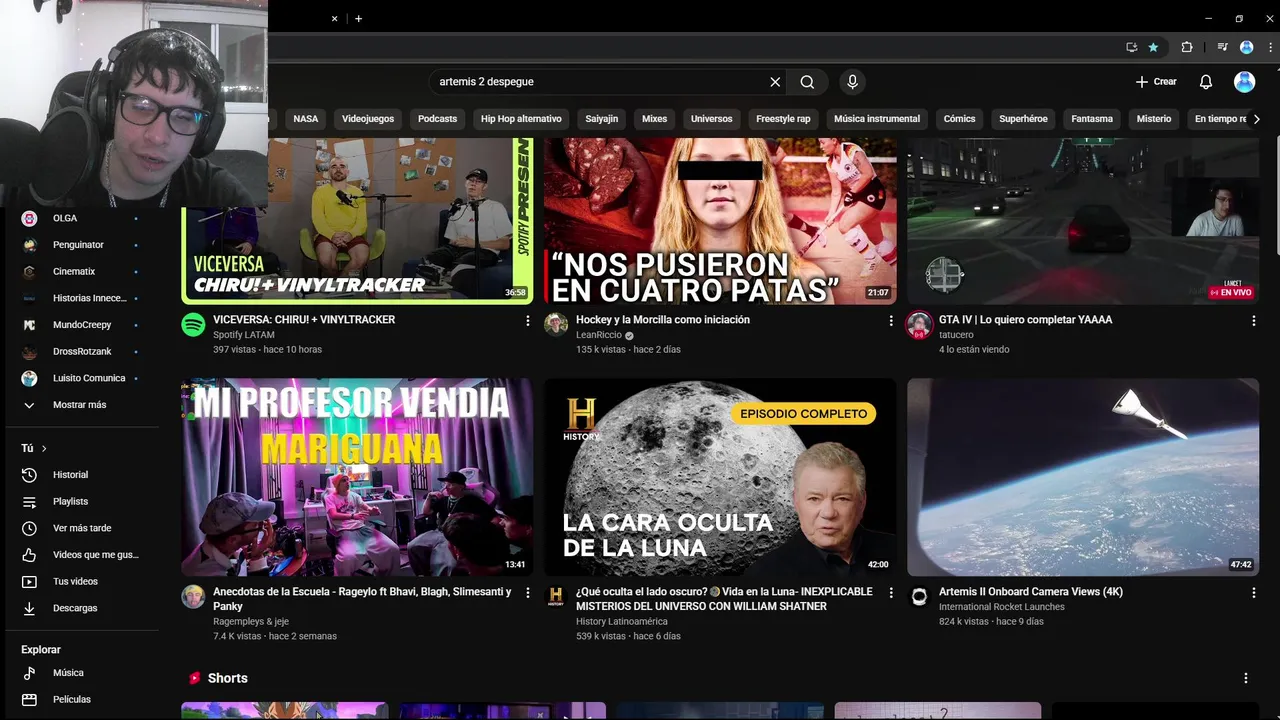Open options for Artemis II Onboard Camera video
The image size is (1280, 720).
1253,593
